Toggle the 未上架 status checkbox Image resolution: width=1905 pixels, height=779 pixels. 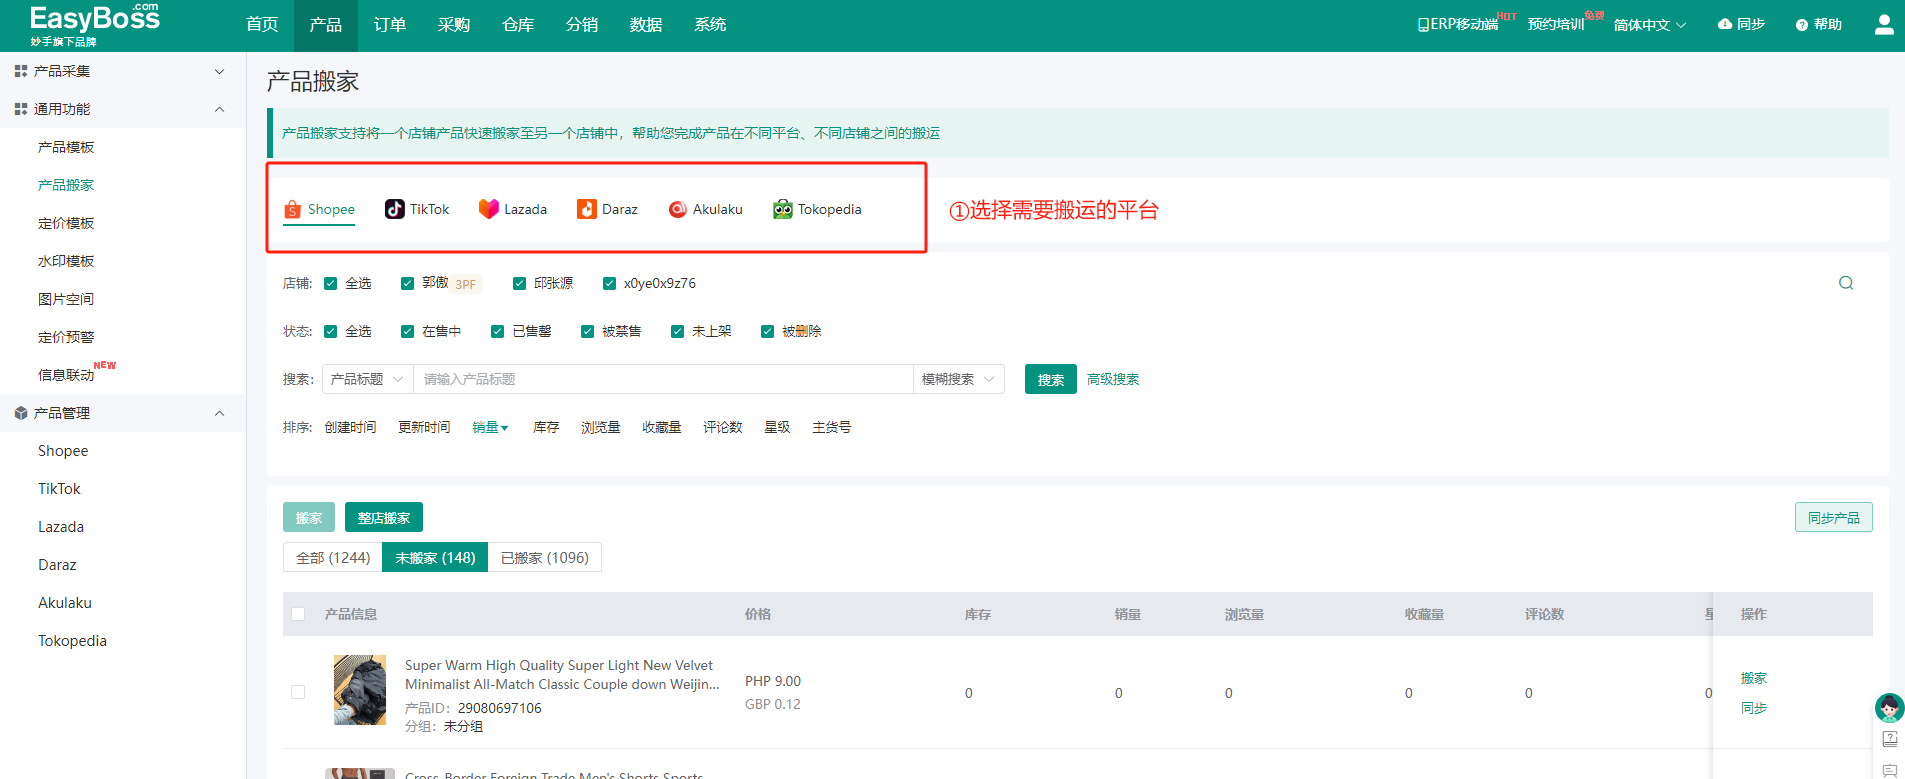click(677, 332)
